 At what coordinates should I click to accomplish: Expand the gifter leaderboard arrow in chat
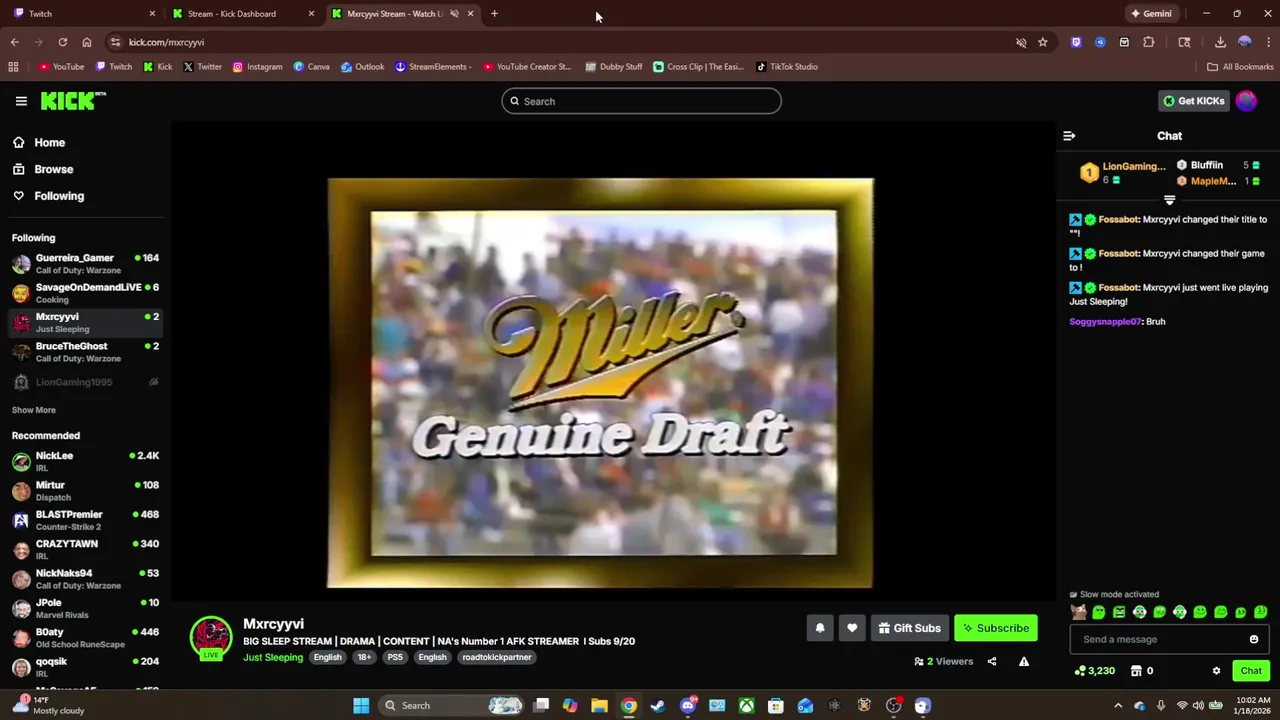[1169, 200]
